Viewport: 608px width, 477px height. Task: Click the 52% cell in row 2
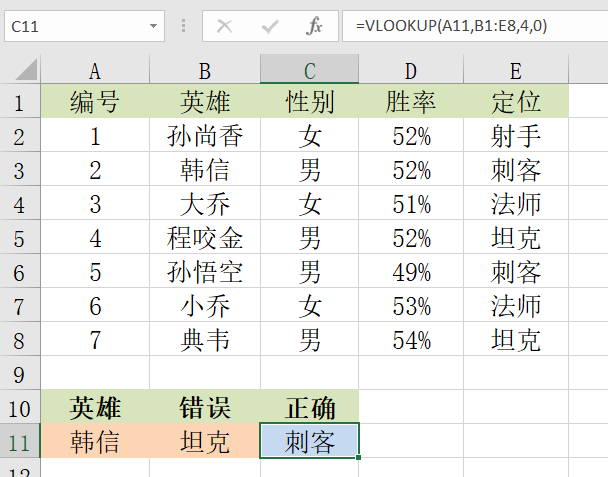[x=411, y=135]
